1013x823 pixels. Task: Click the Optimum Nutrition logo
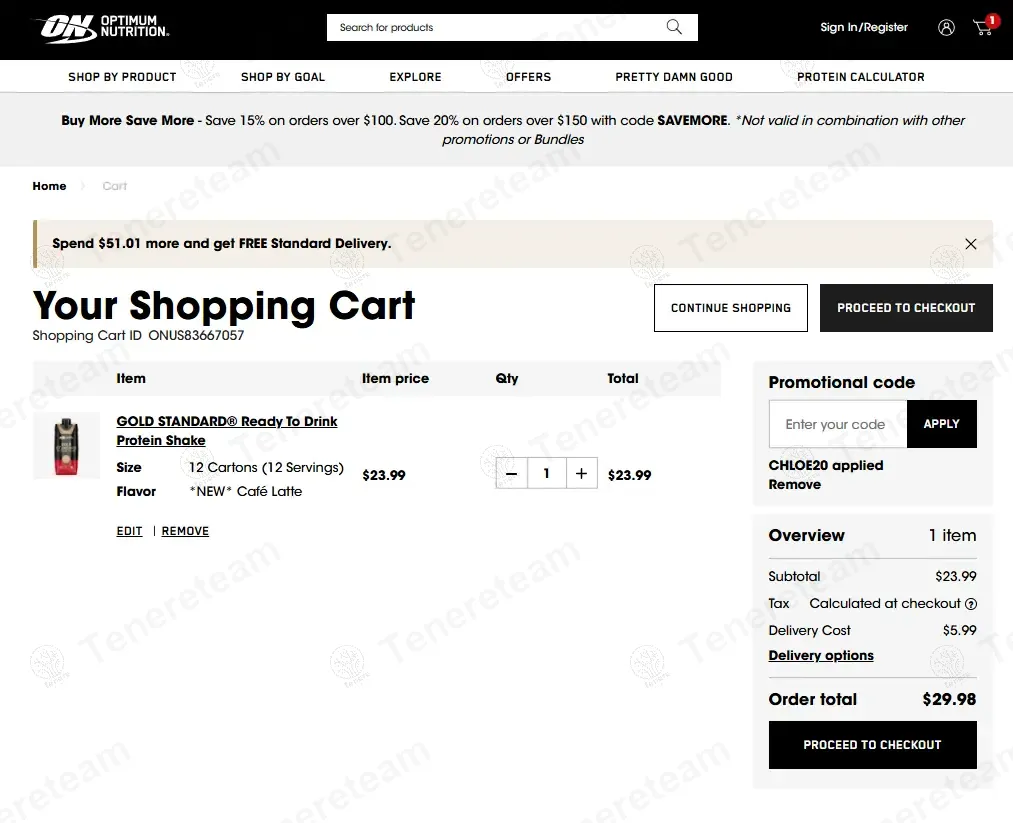[104, 28]
